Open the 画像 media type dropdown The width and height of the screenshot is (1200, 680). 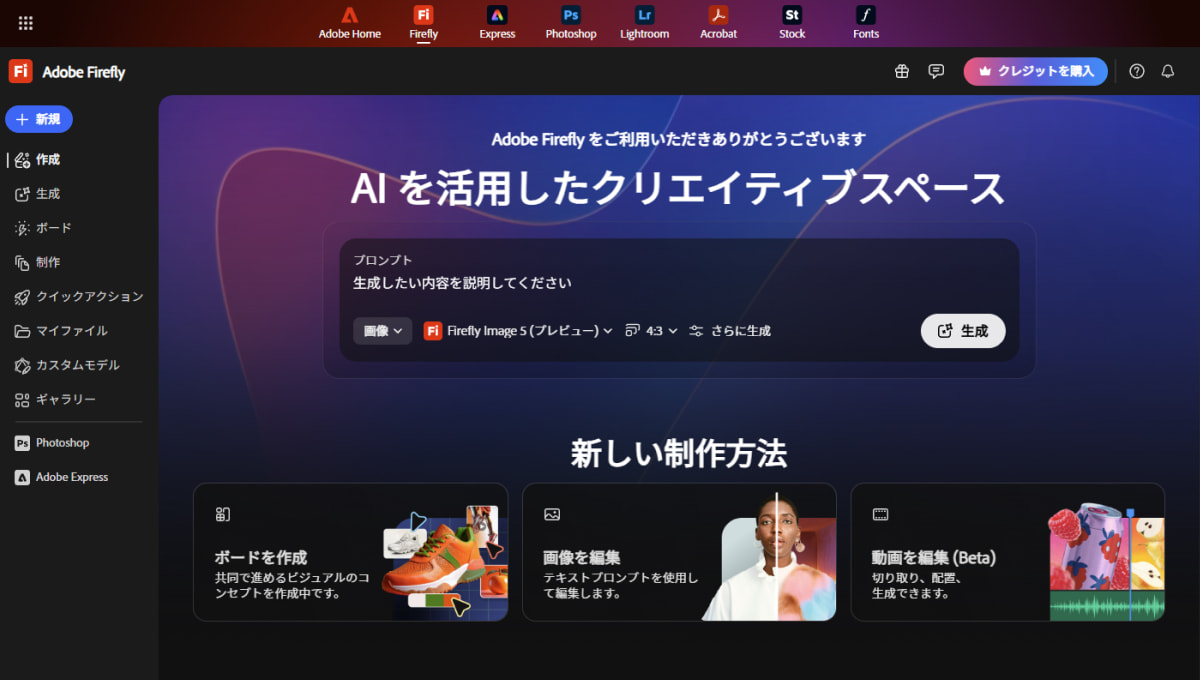[383, 330]
